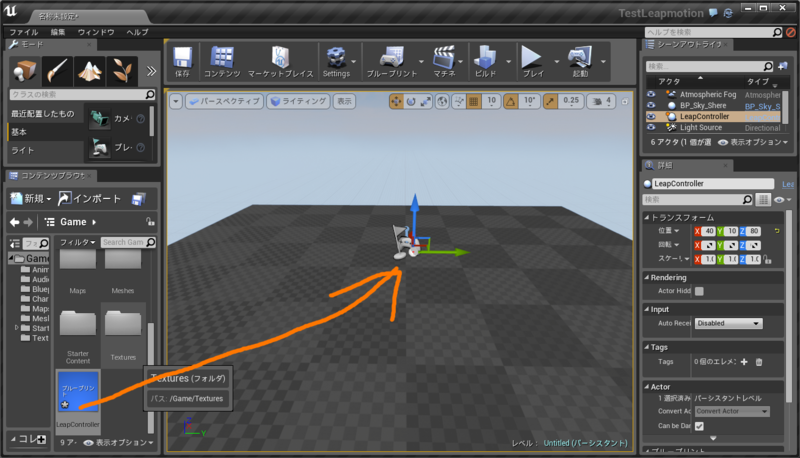Viewport: 800px width, 458px height.
Task: Open the Blueprint (ブループリント) toolbar icon
Action: tap(392, 61)
